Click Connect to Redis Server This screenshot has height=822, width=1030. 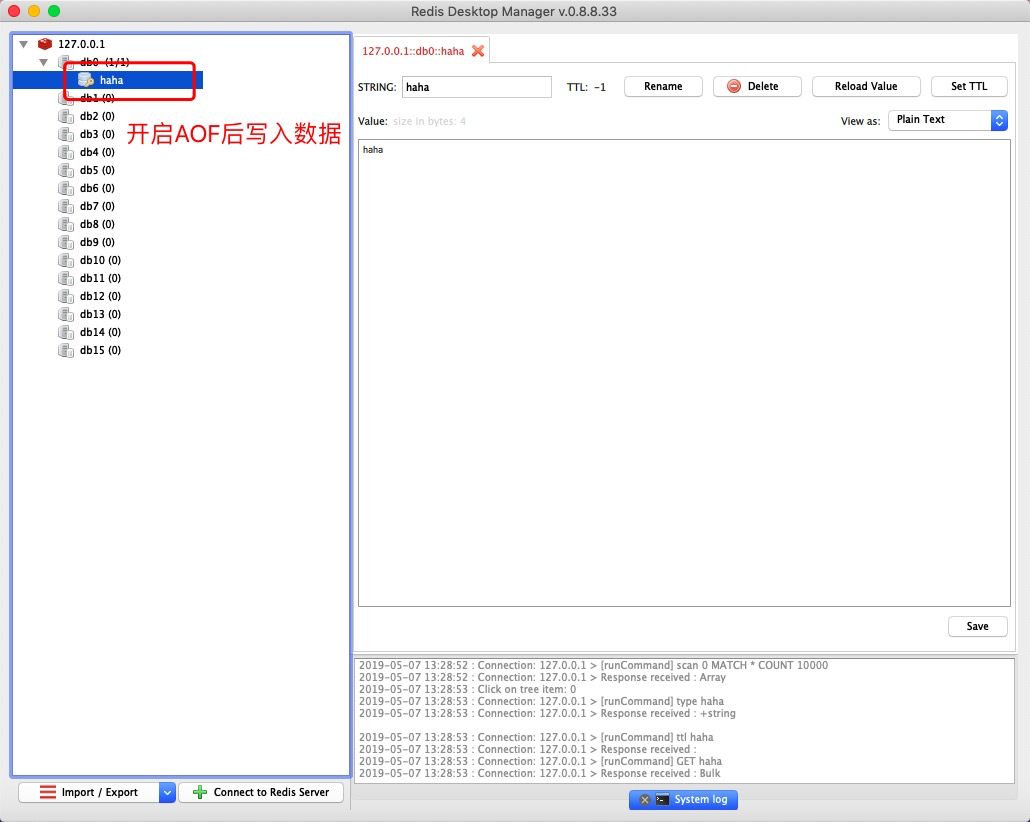pyautogui.click(x=261, y=792)
